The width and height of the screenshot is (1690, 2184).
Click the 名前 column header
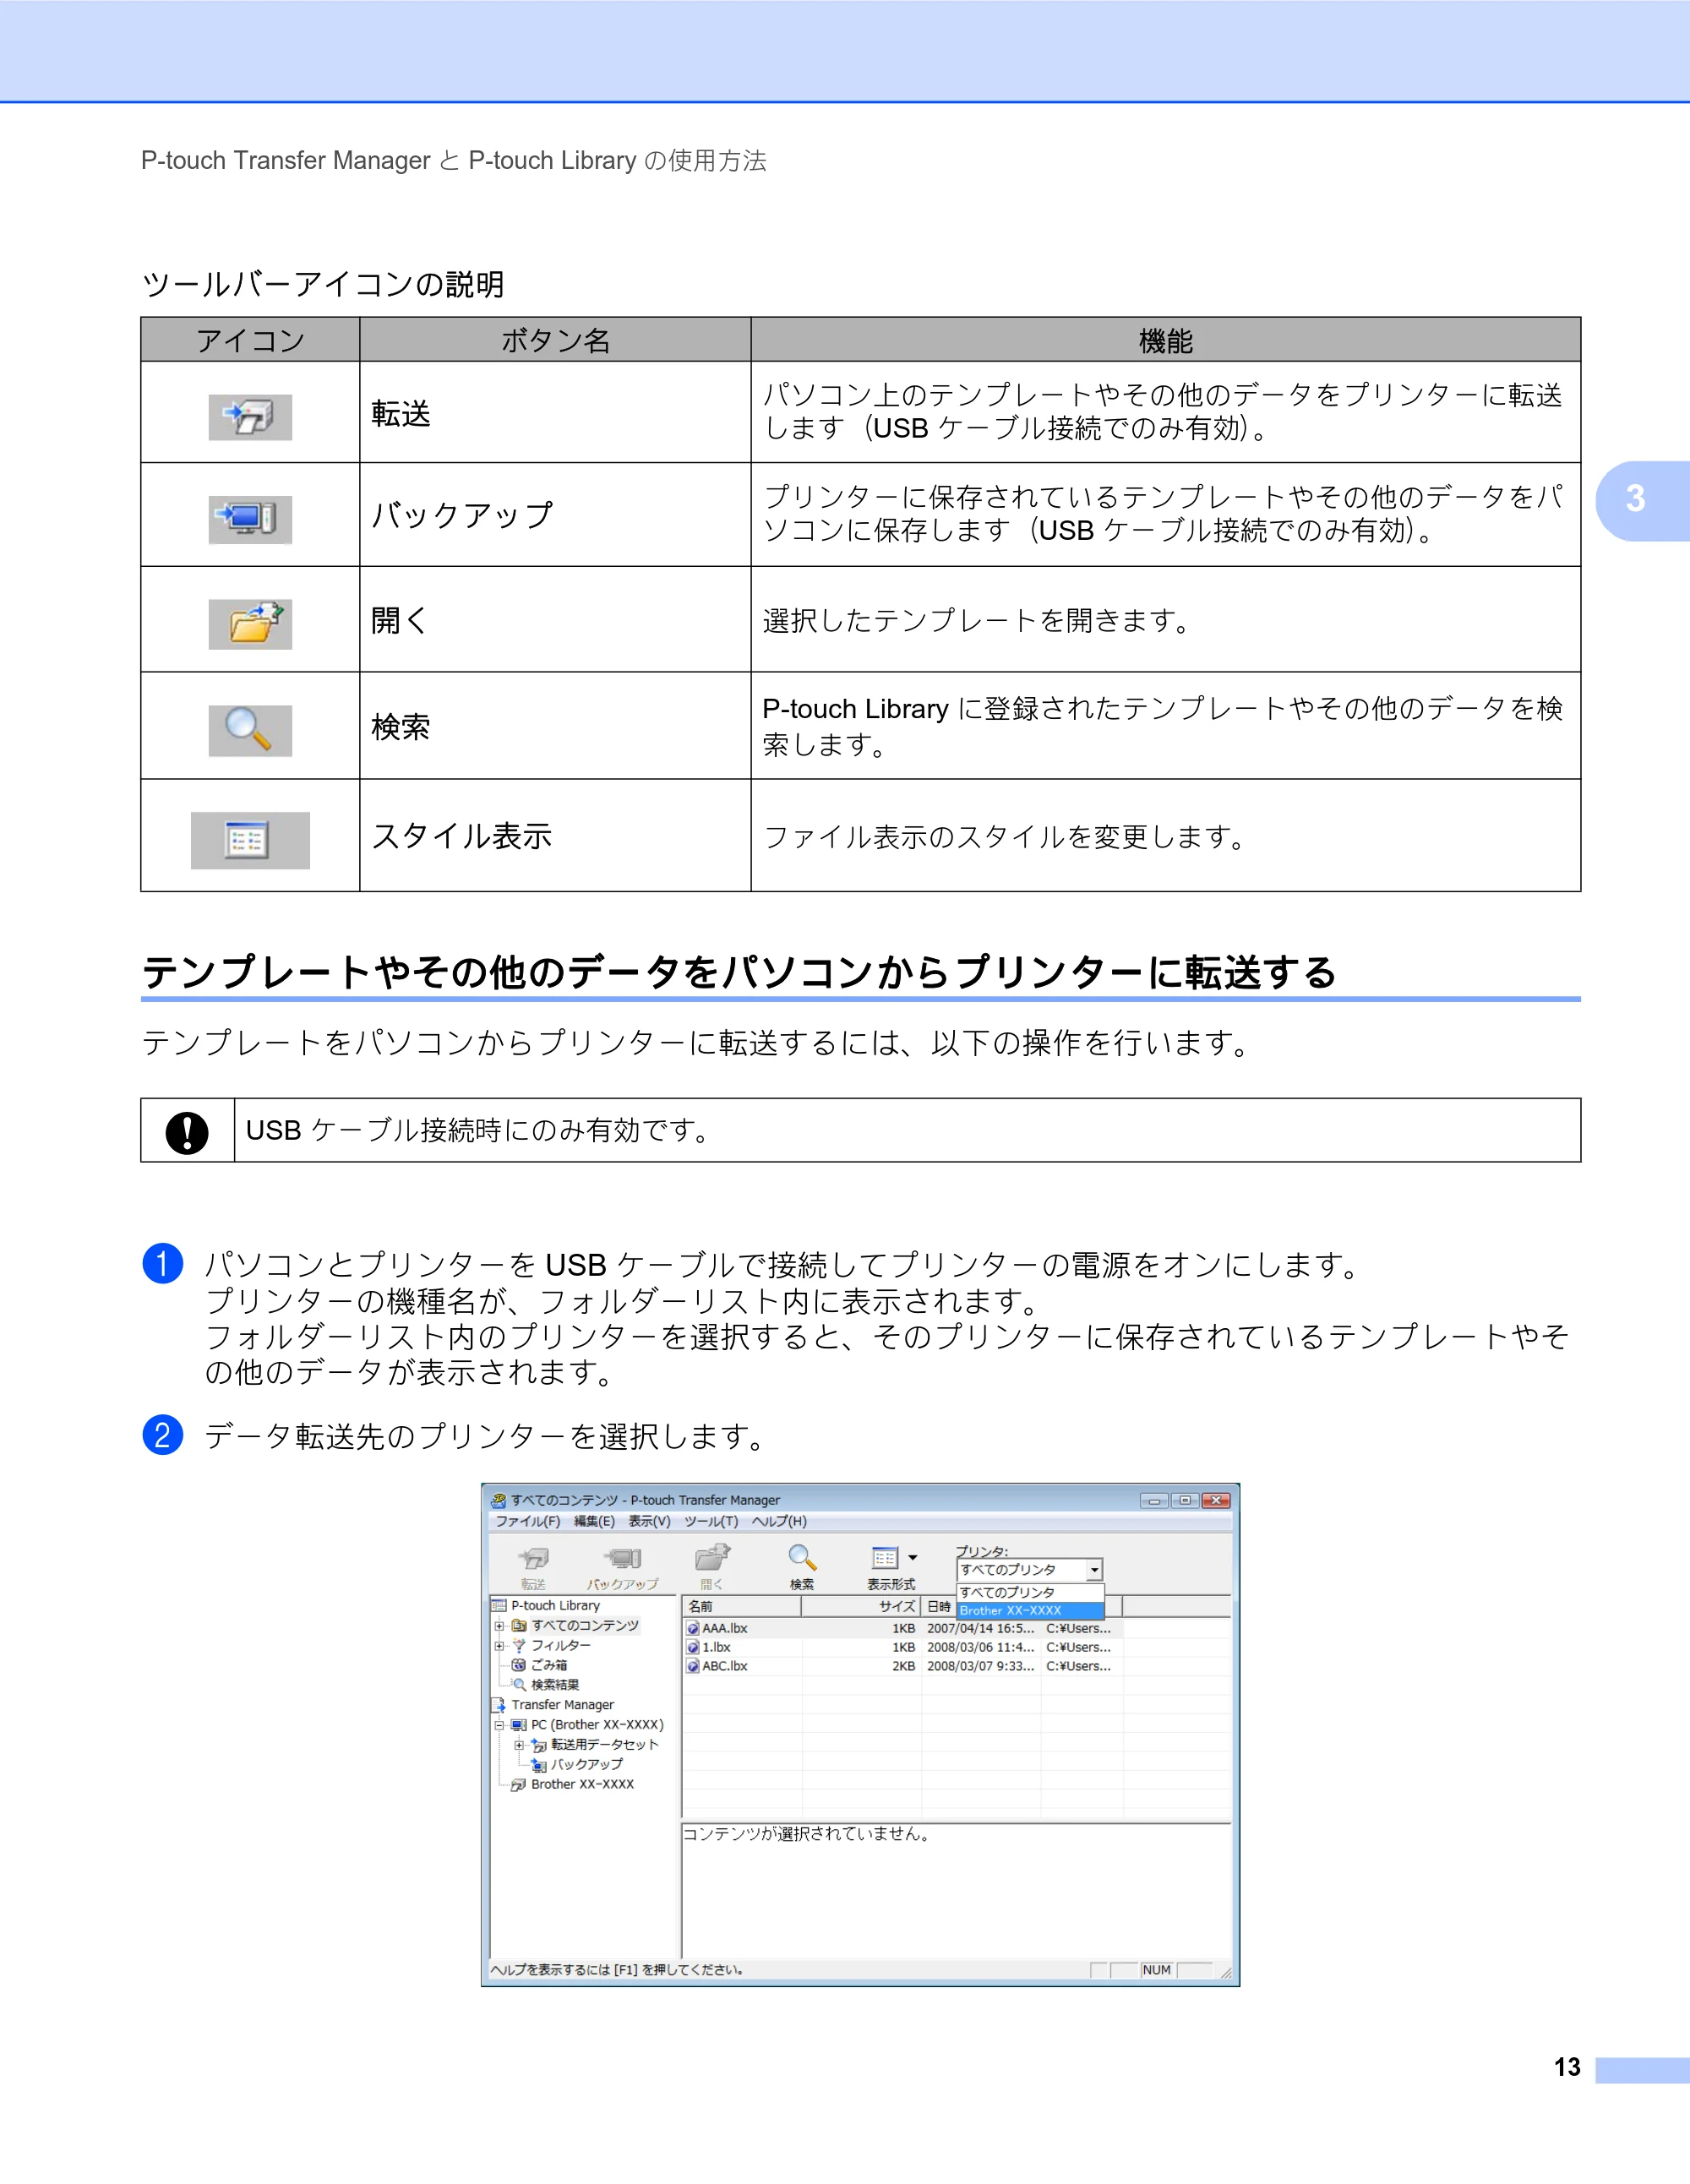pyautogui.click(x=742, y=1607)
